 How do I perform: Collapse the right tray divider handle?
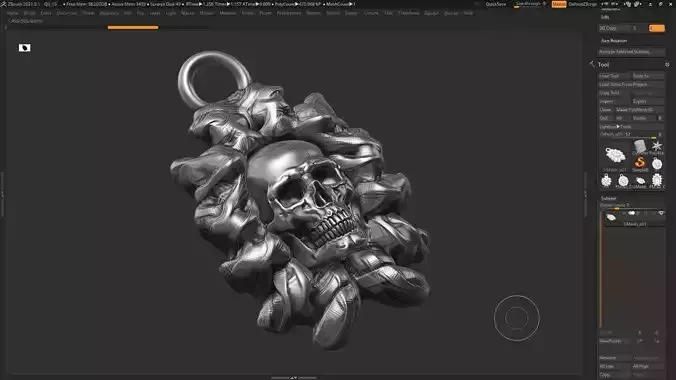(585, 195)
